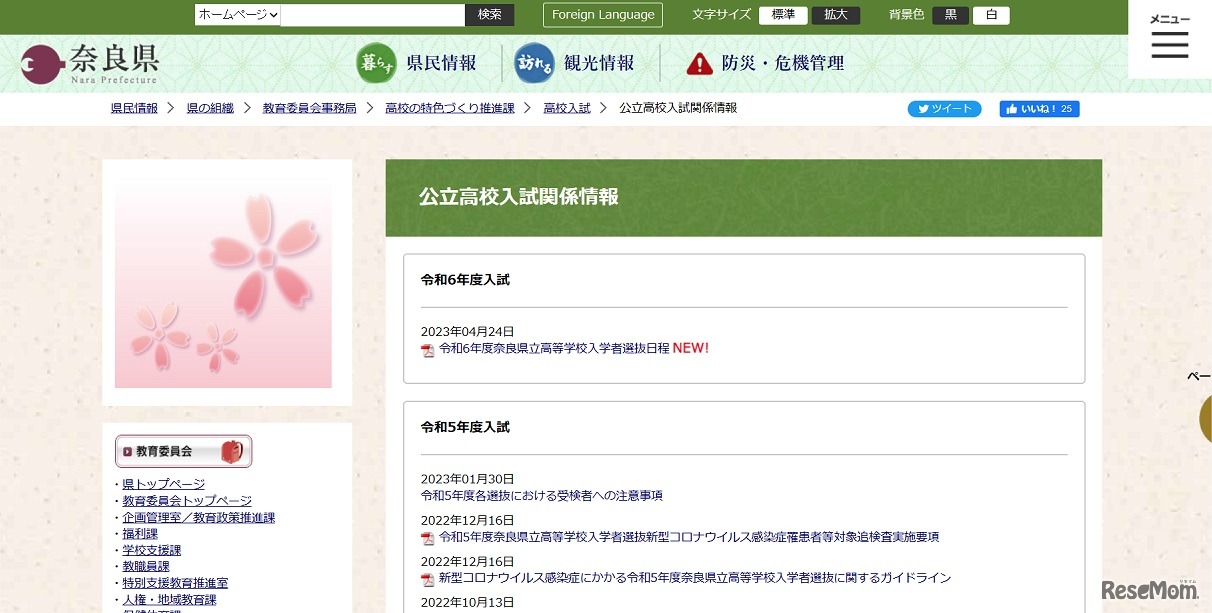Click PDF icon beside コロナ対象追検査実施要項
Viewport: 1212px width, 613px height.
click(x=427, y=538)
